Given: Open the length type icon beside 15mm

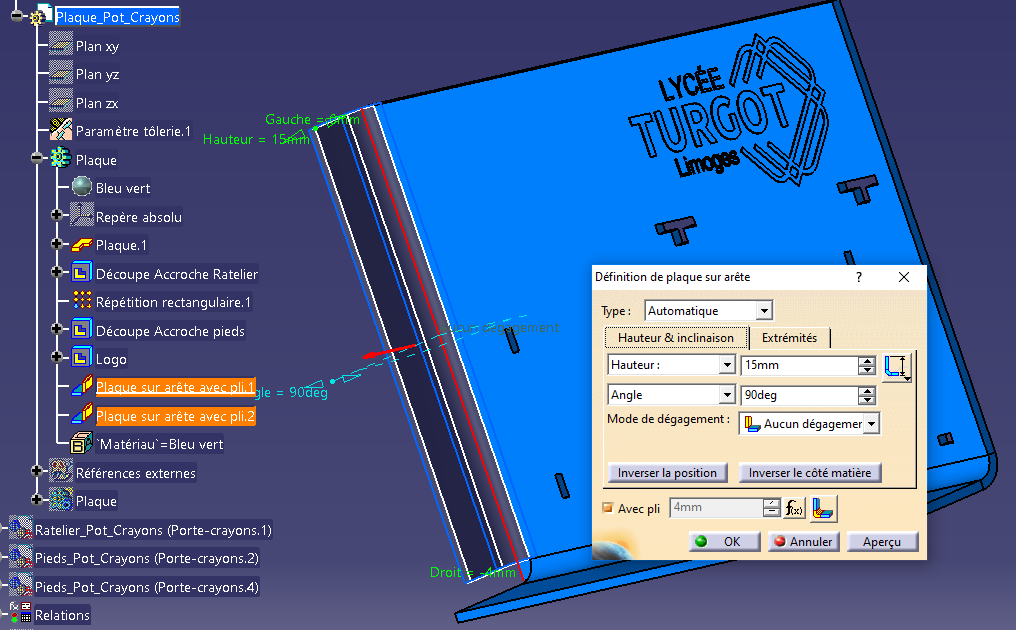Looking at the screenshot, I should (897, 366).
